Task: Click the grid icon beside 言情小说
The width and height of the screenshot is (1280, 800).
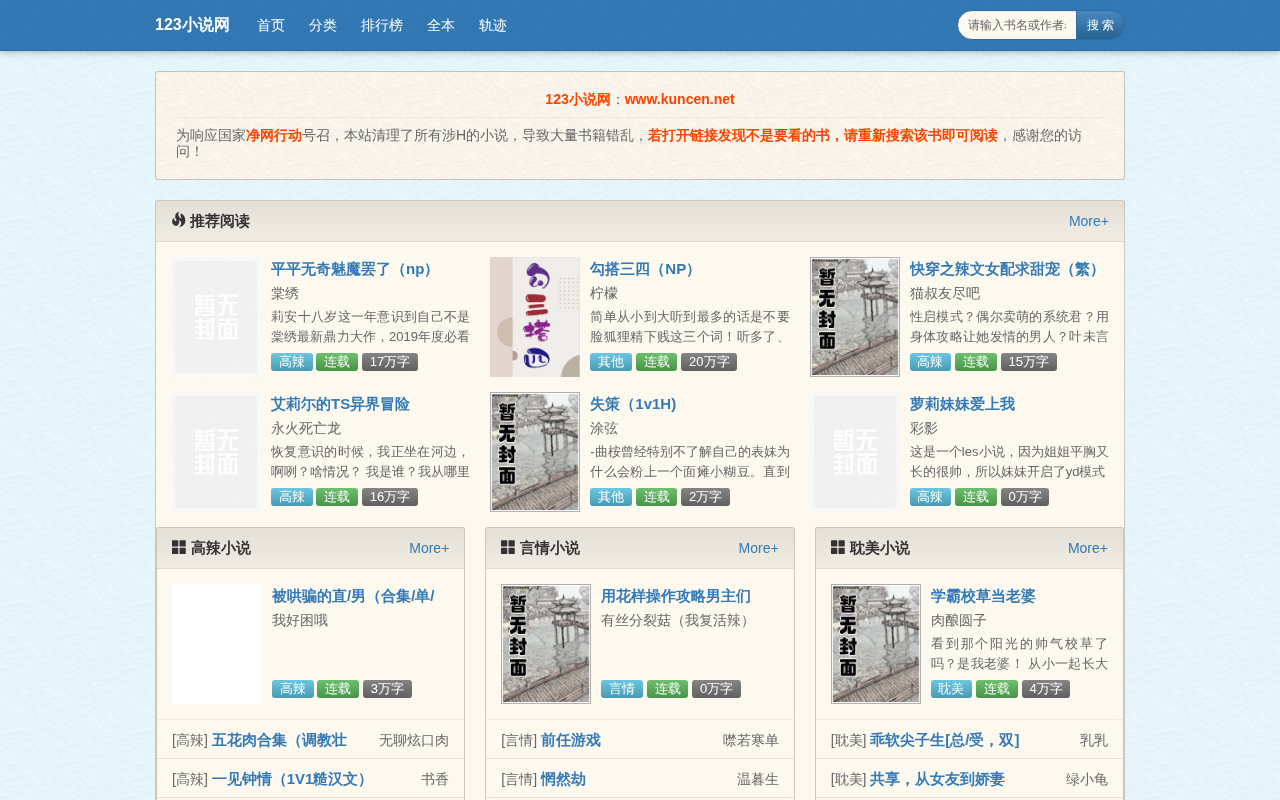Action: (x=508, y=547)
